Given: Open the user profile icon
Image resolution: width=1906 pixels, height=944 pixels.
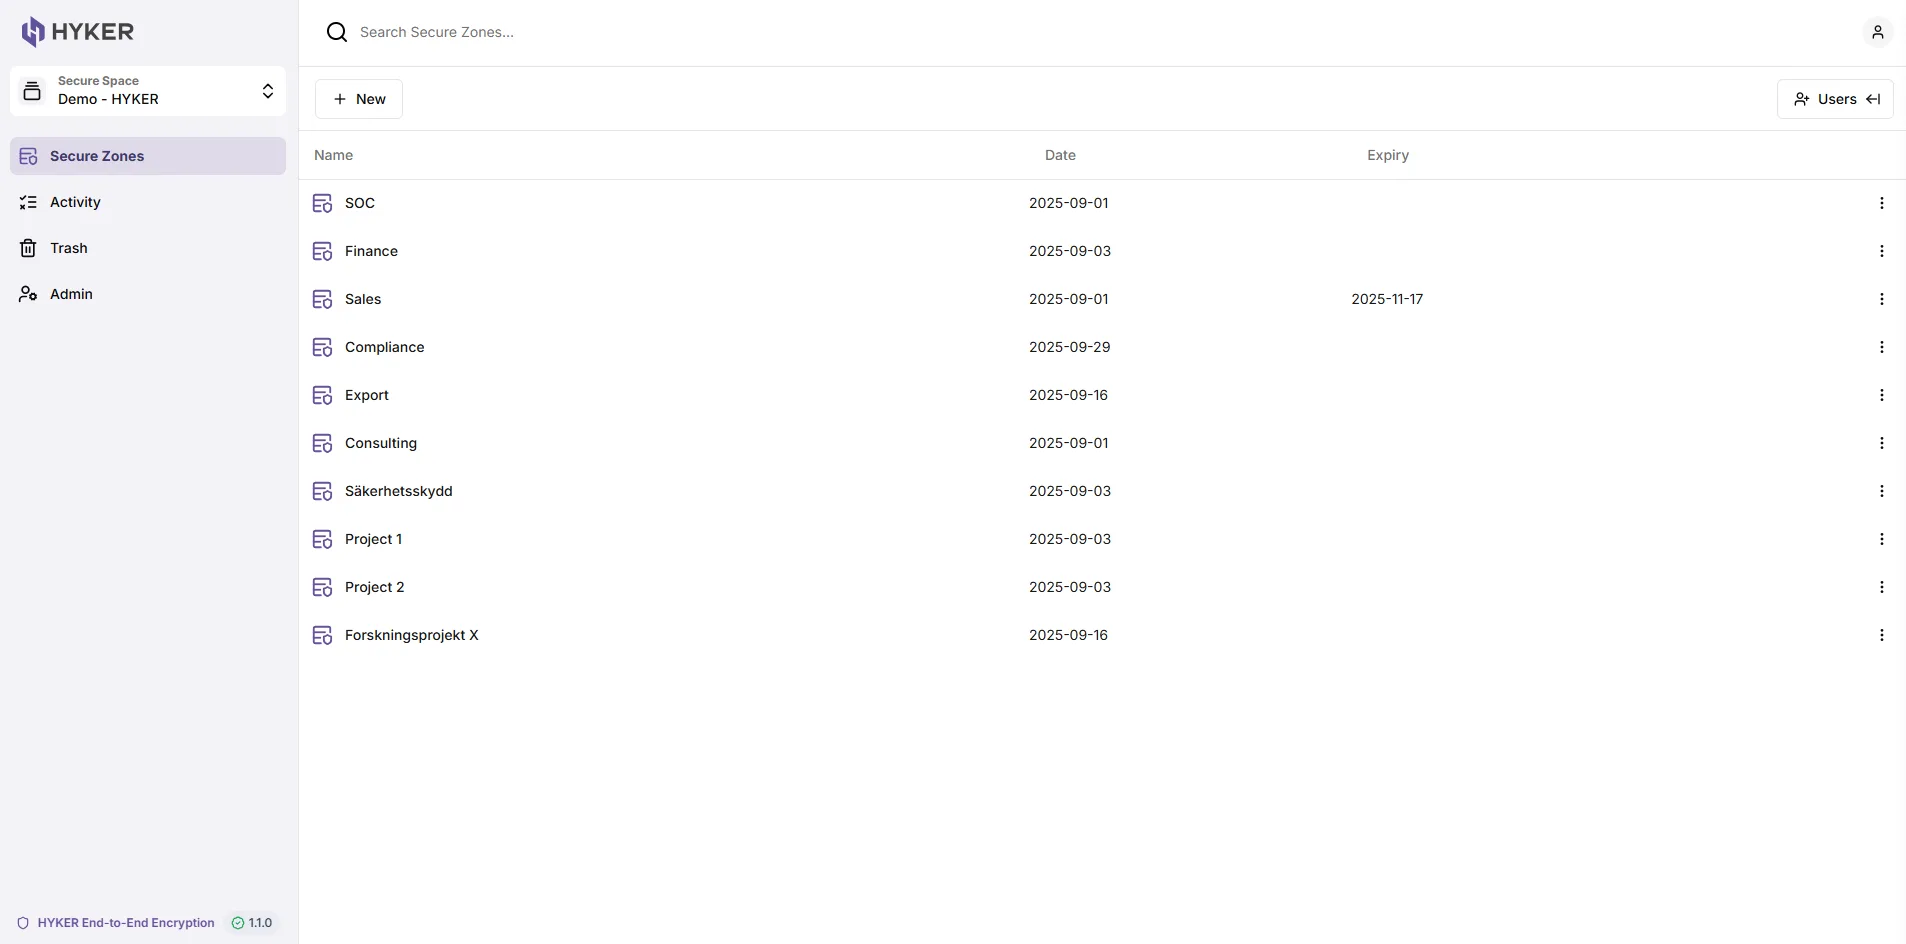Looking at the screenshot, I should pos(1877,32).
